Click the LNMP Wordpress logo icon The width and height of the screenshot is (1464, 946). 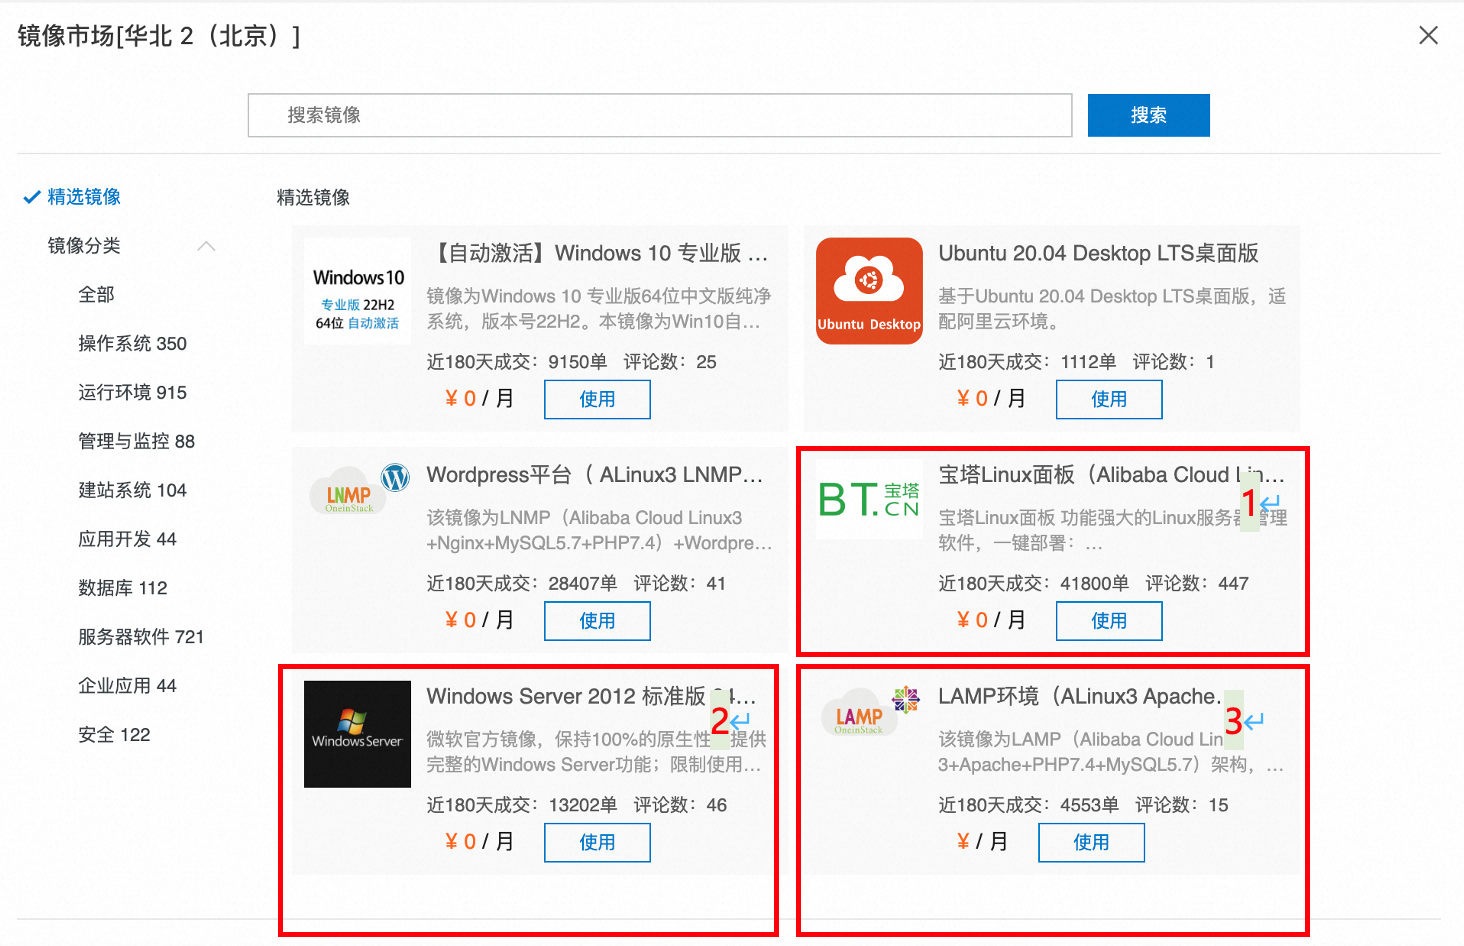click(360, 489)
